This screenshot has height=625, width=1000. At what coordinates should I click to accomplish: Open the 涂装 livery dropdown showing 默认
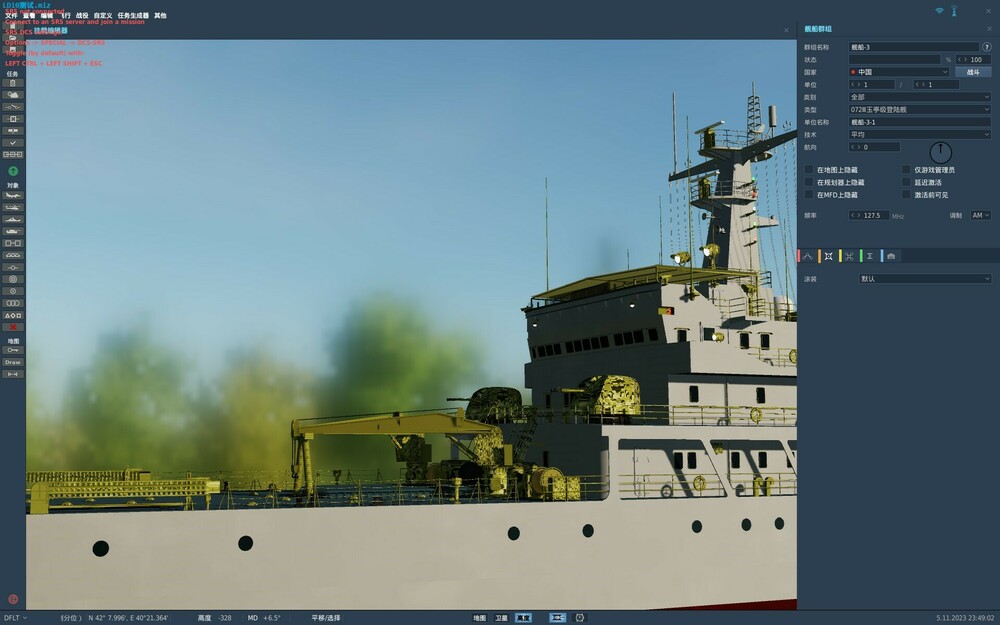[x=925, y=279]
